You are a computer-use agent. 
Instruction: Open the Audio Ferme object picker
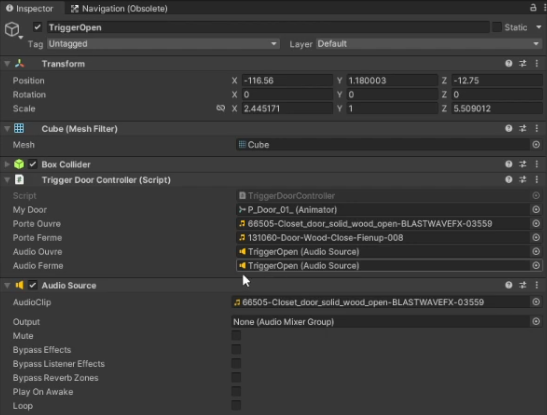point(536,265)
